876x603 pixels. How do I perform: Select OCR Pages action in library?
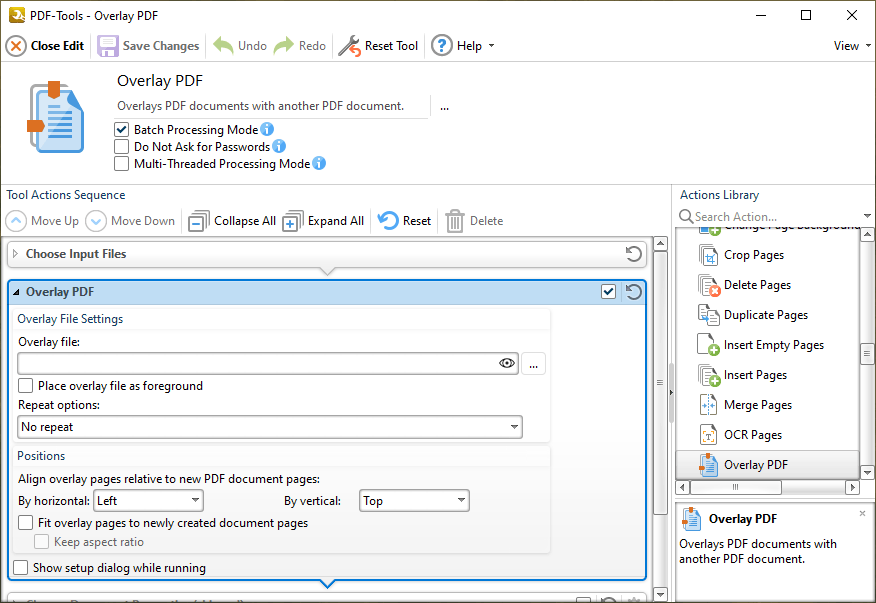coord(752,435)
